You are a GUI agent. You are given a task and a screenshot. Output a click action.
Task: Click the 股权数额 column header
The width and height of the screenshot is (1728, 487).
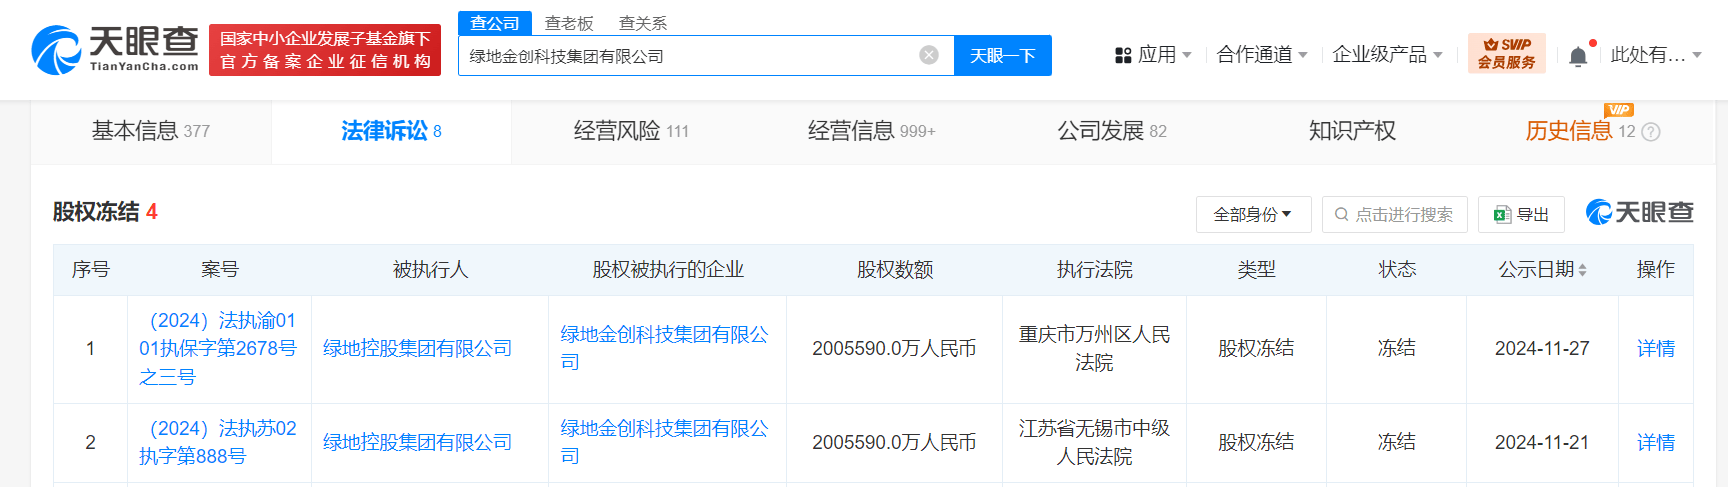click(x=895, y=270)
